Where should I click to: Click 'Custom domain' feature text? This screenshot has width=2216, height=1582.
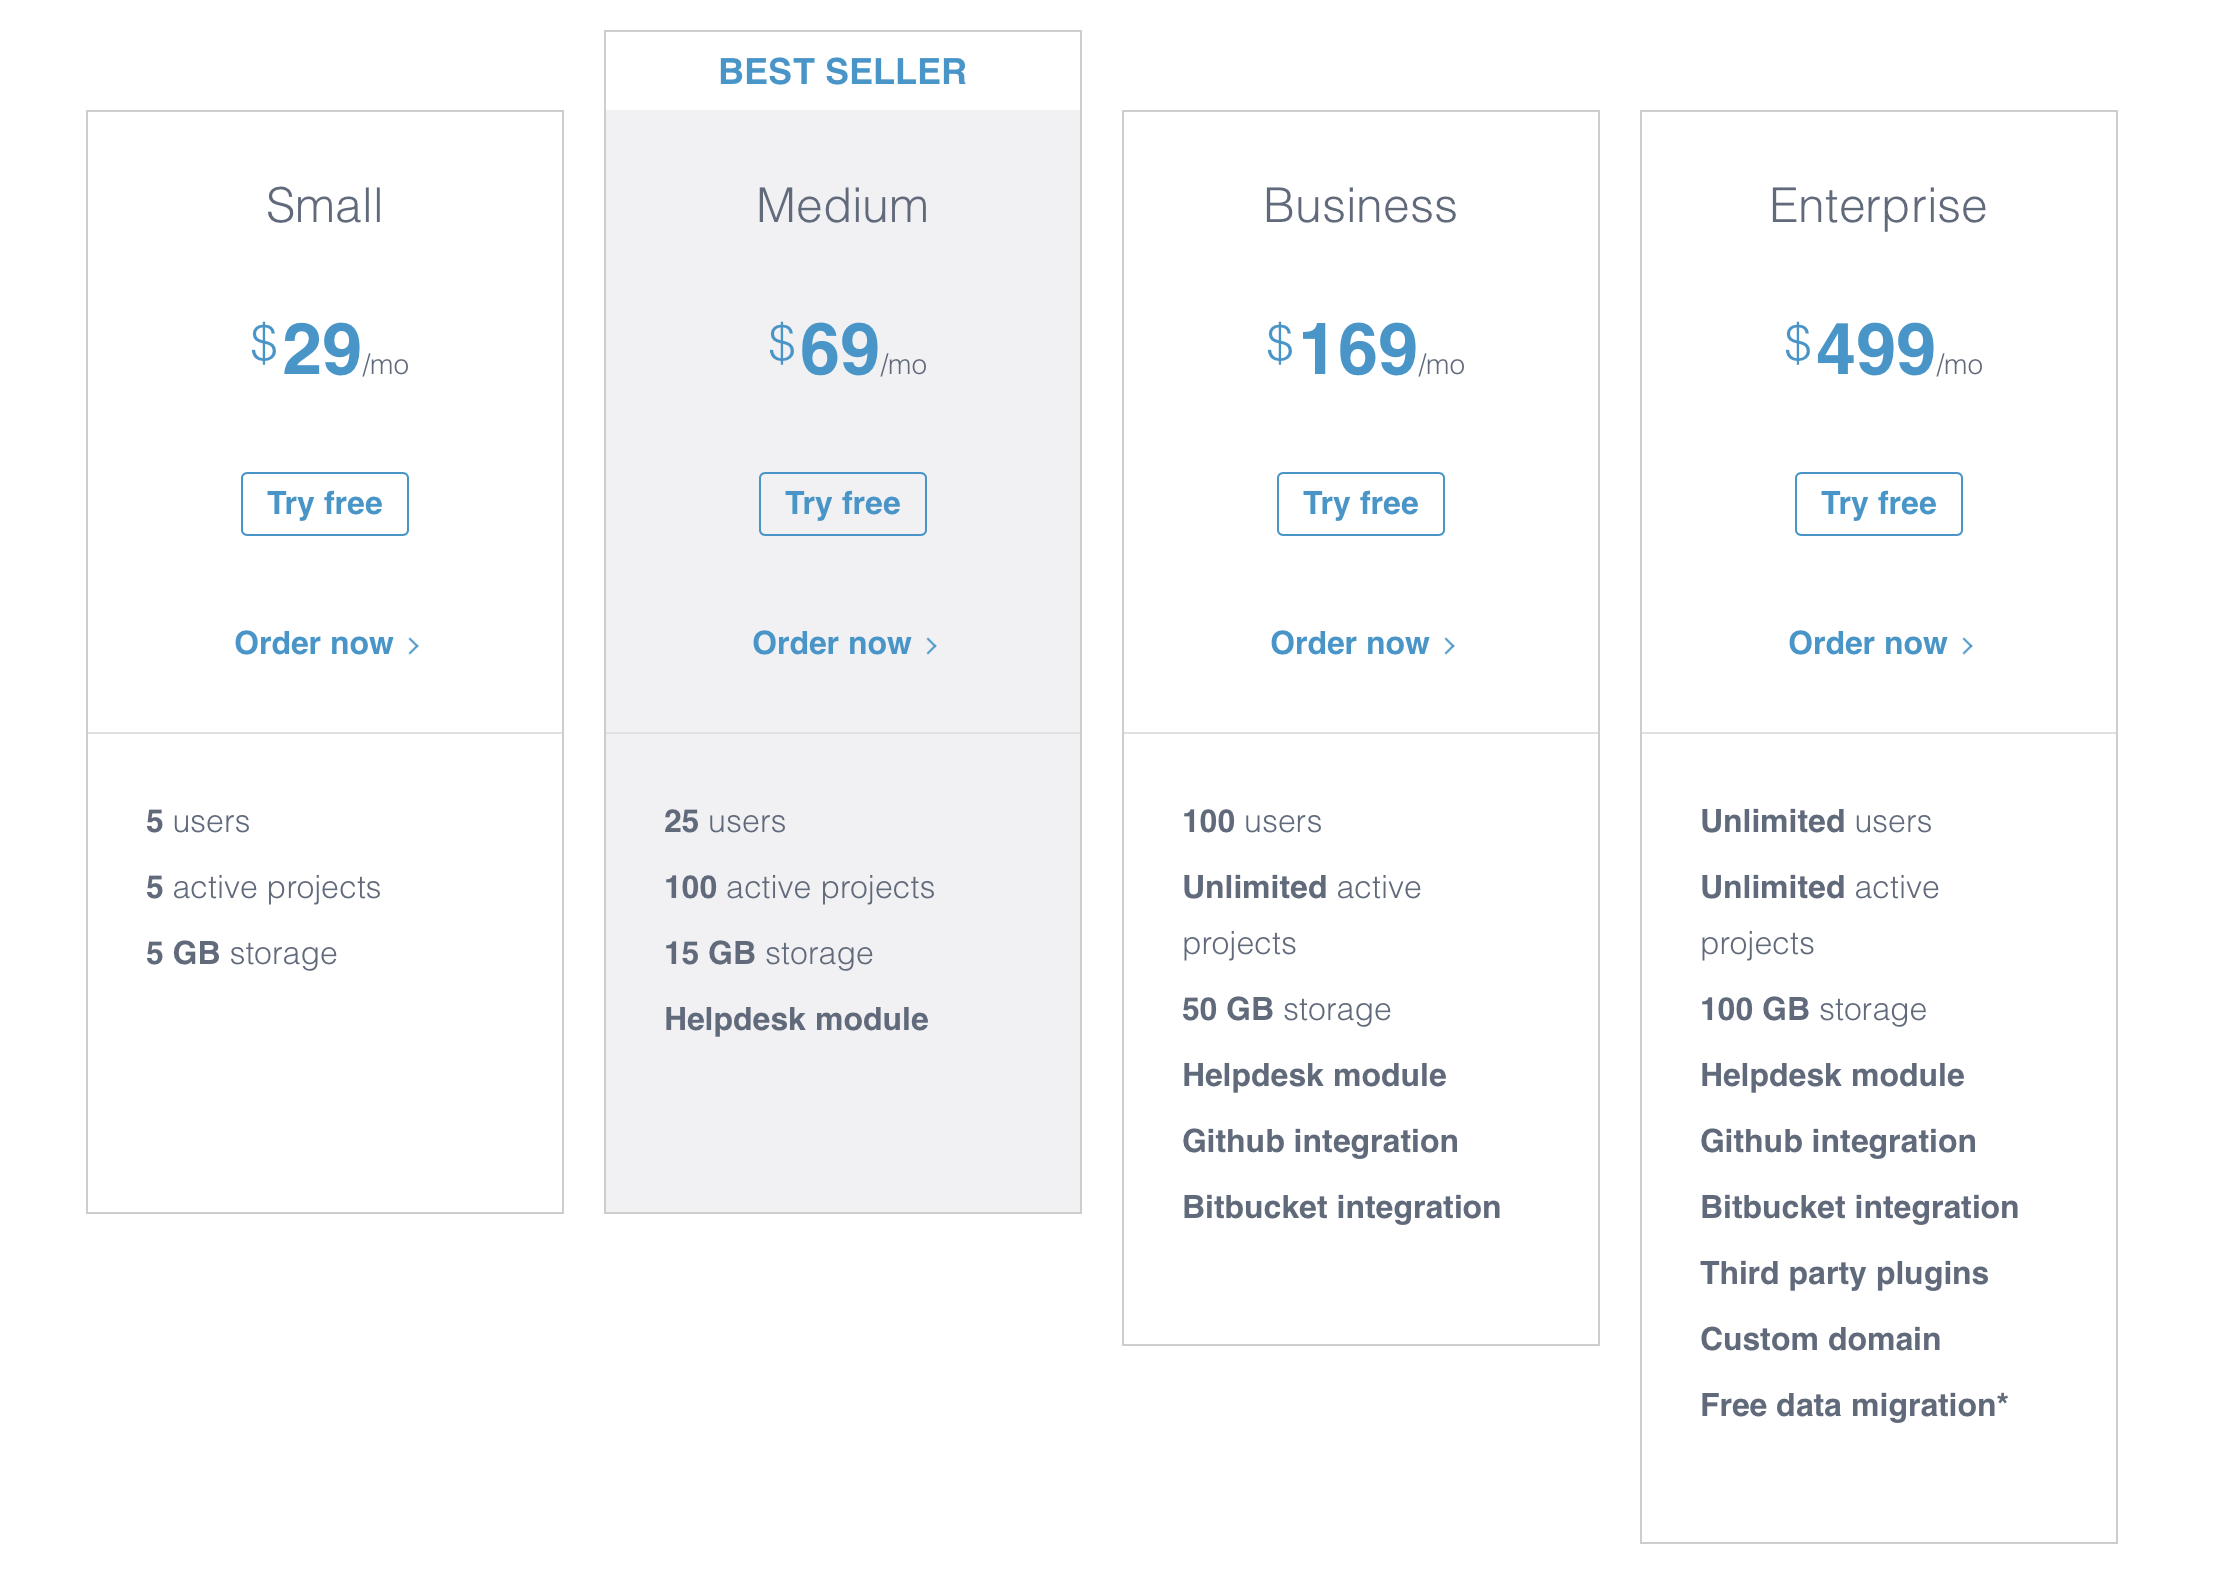[x=1820, y=1339]
